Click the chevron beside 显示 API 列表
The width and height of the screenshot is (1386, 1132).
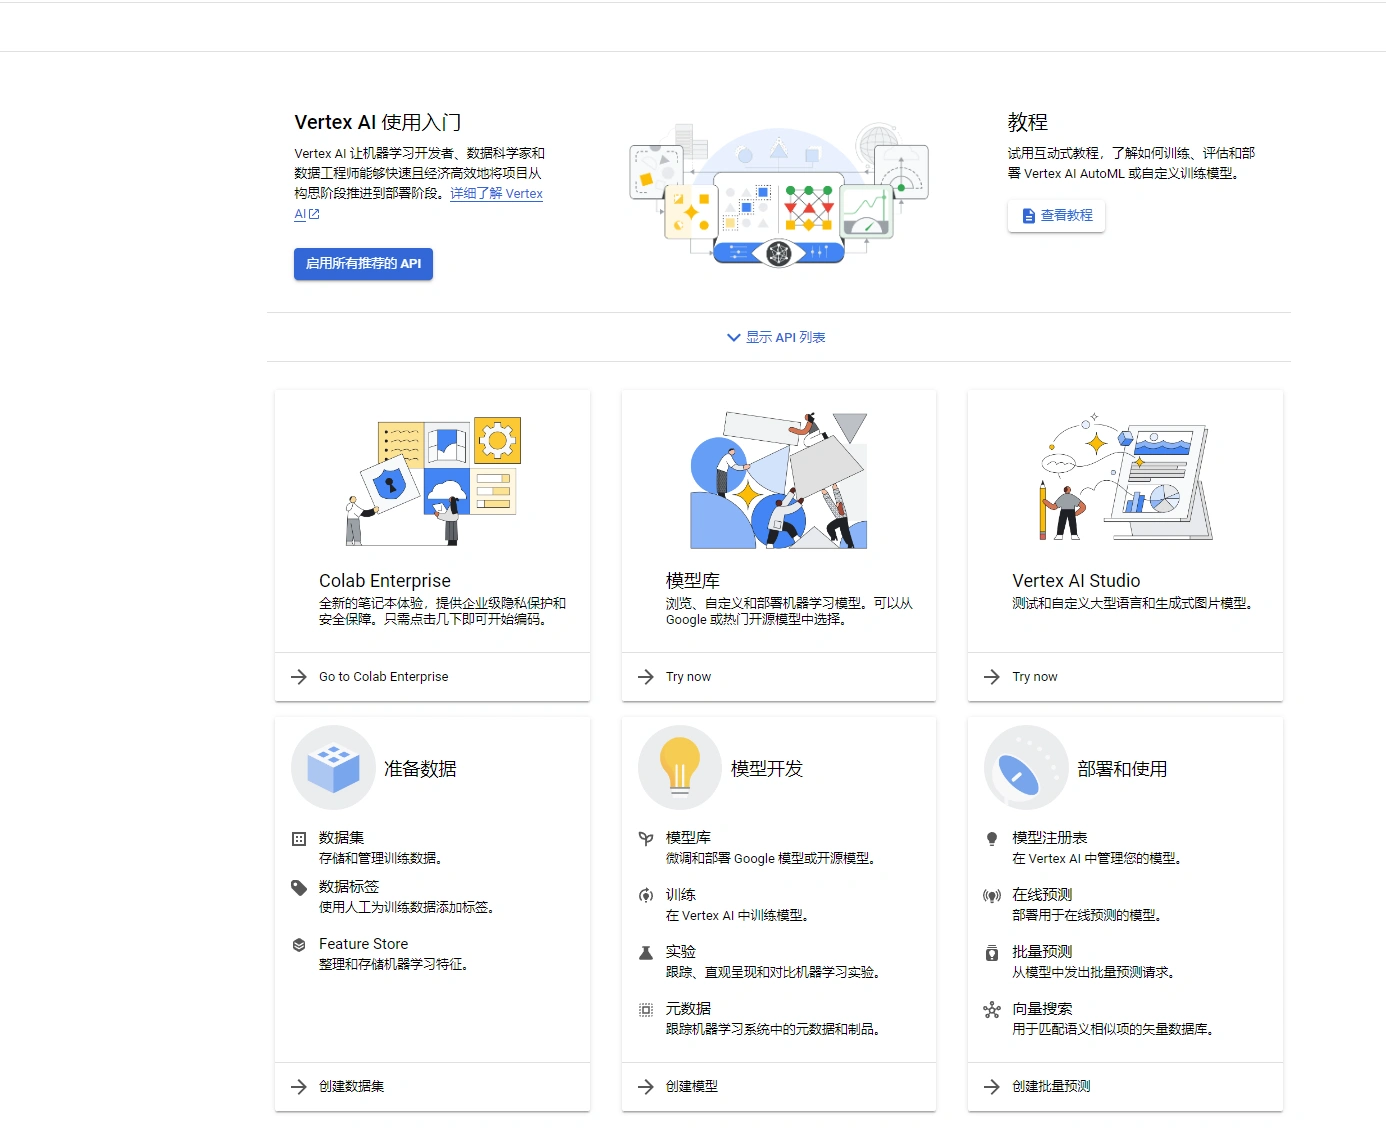click(x=734, y=338)
